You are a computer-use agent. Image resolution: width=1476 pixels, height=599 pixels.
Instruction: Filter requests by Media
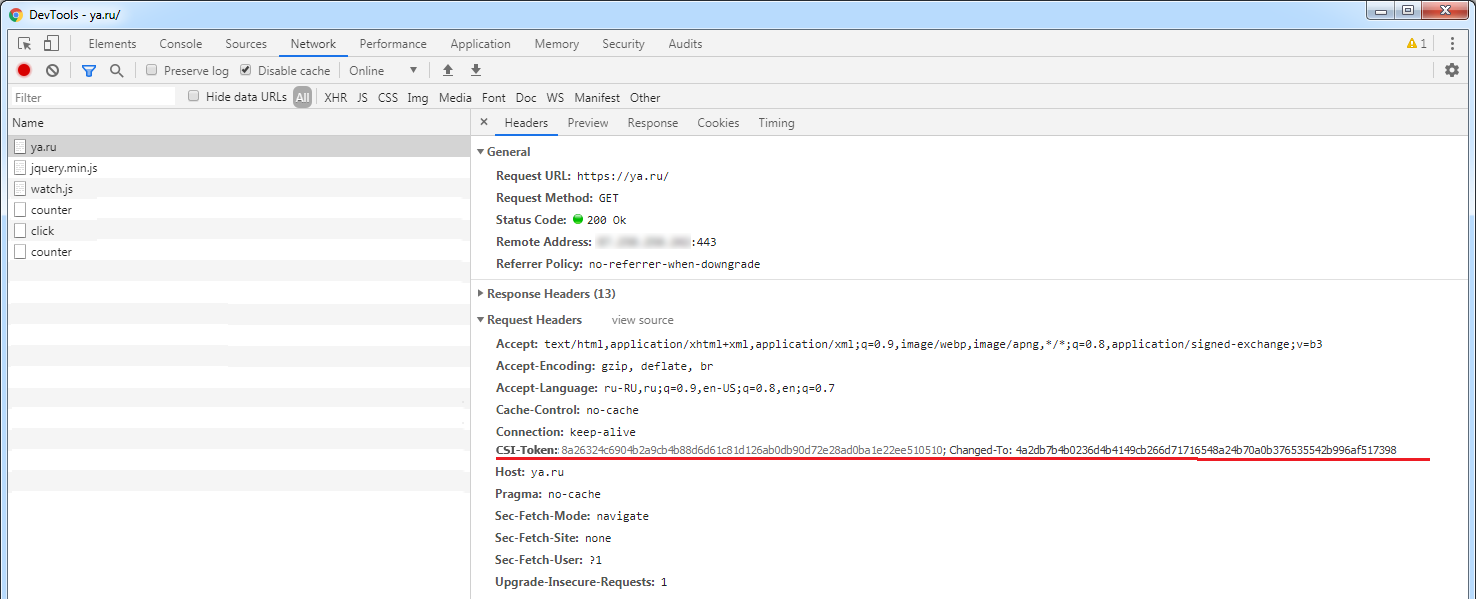pyautogui.click(x=455, y=98)
